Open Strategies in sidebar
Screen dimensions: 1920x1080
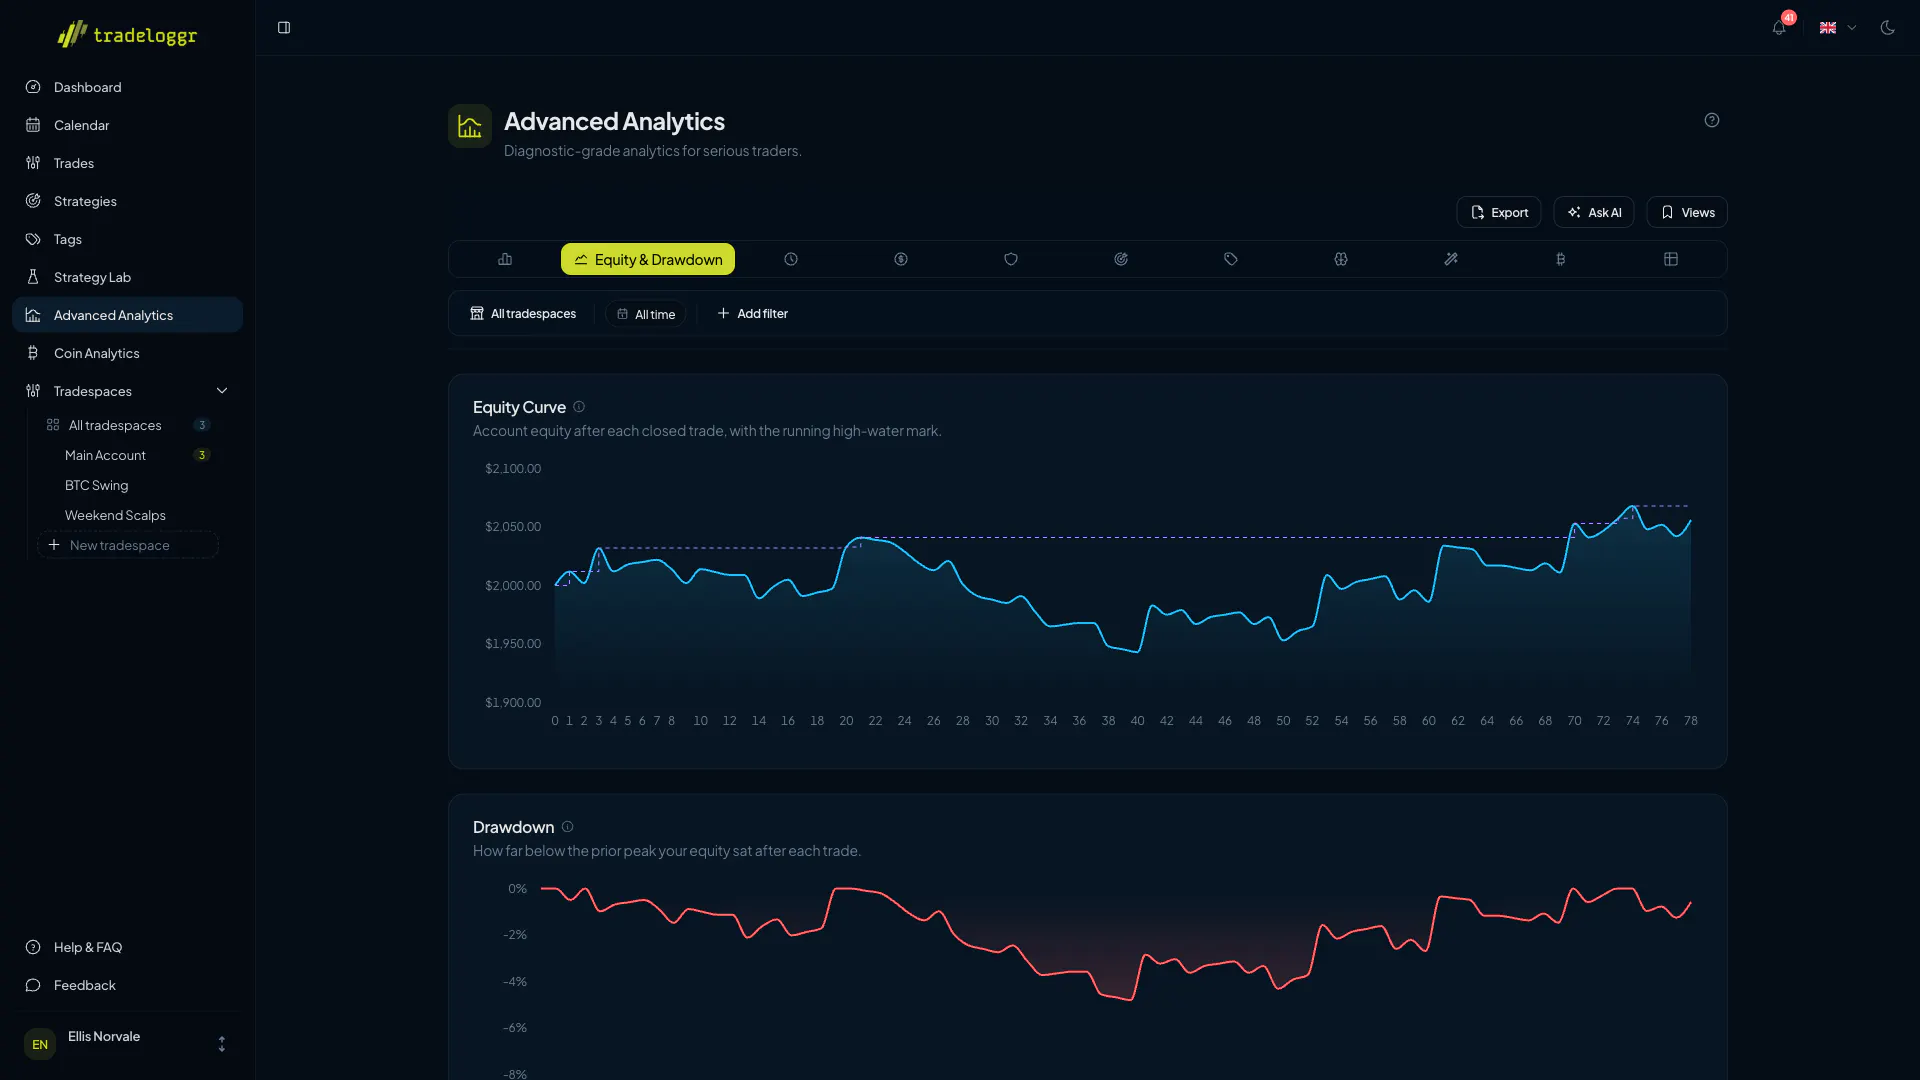click(x=127, y=201)
